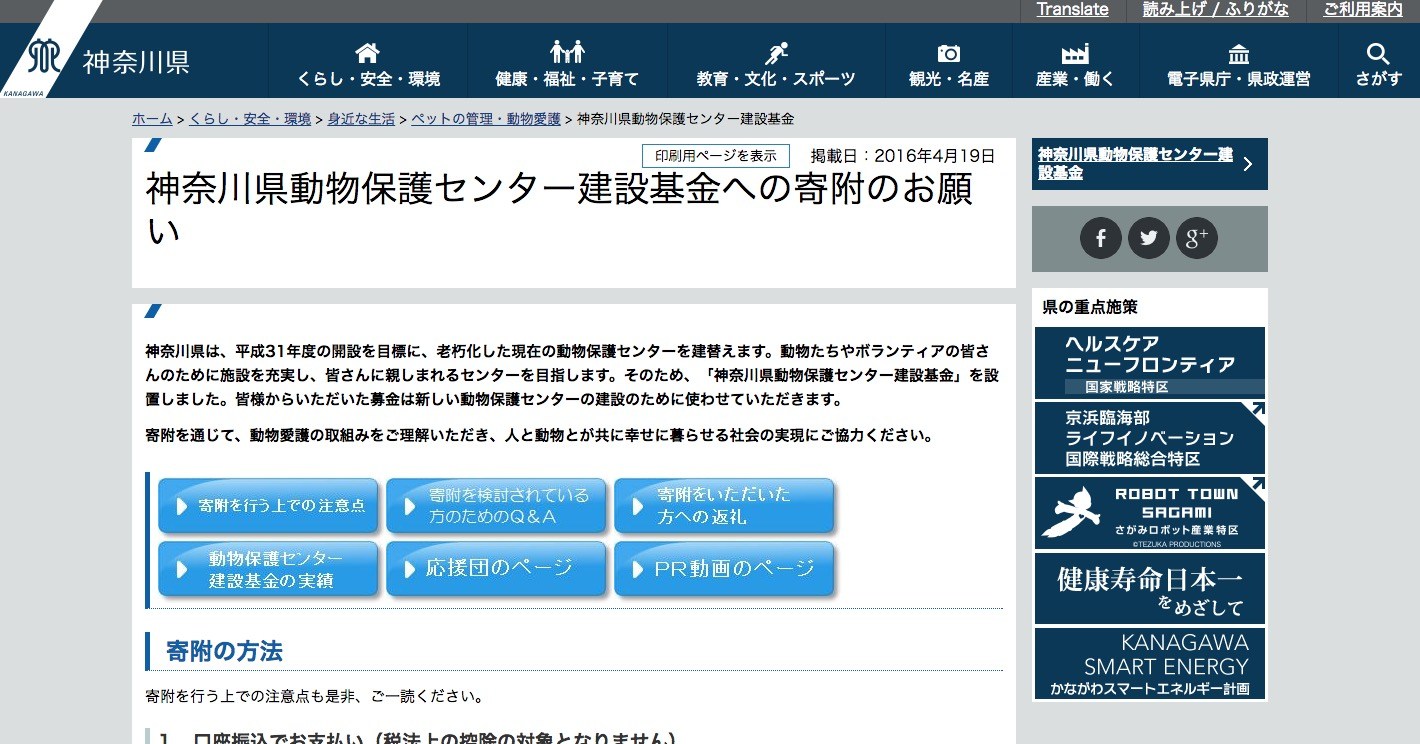Click the arrow on the sidebar 建設基金 box
The width and height of the screenshot is (1420, 744).
1248,164
